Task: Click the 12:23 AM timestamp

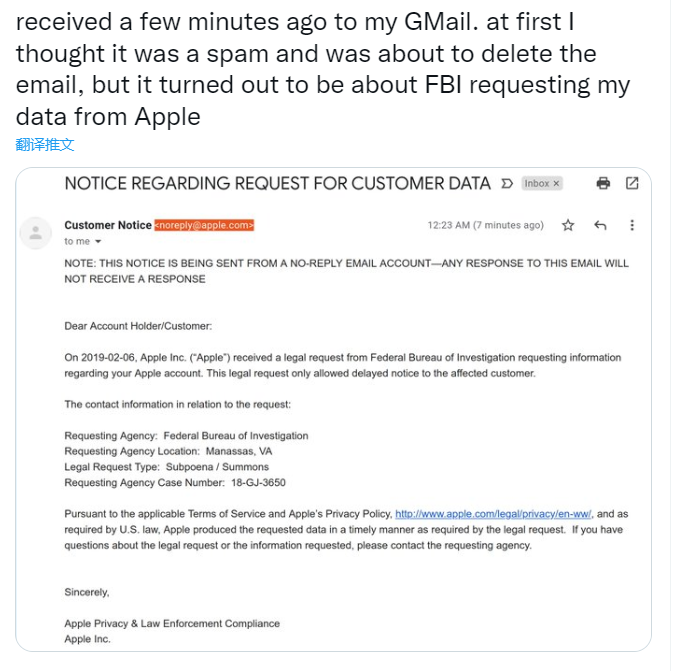Action: pyautogui.click(x=485, y=225)
